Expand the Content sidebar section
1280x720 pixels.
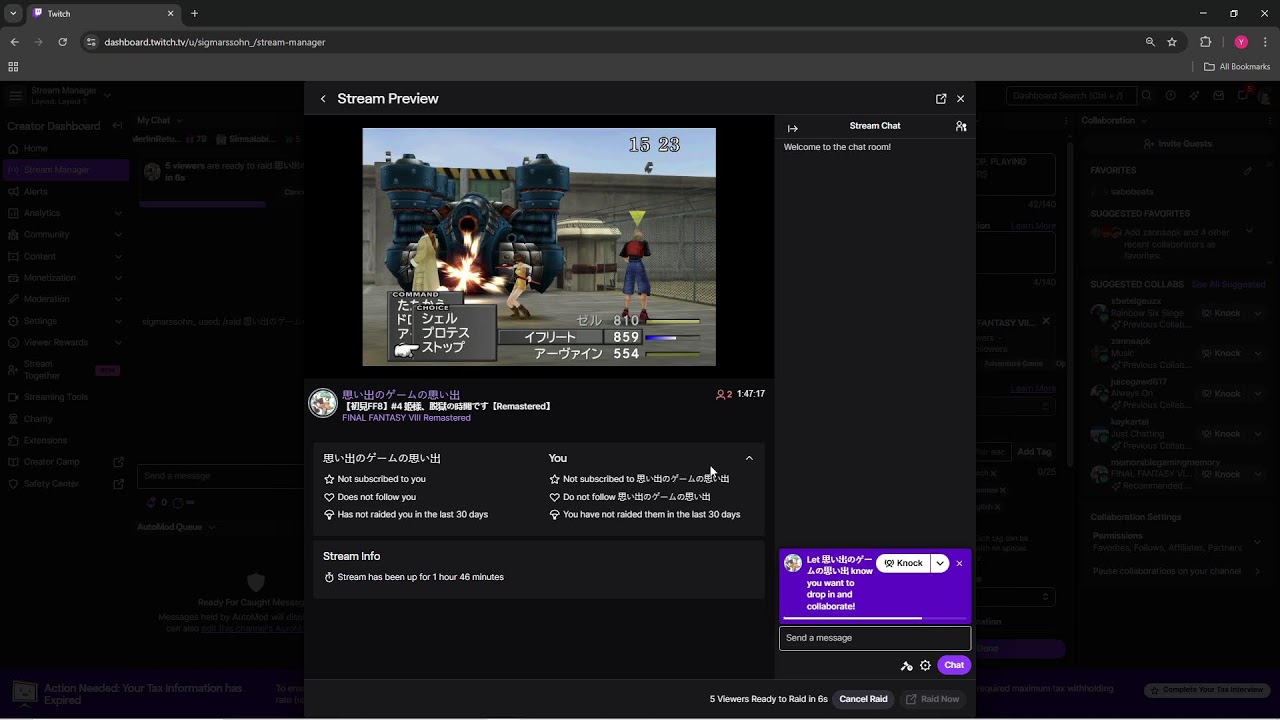point(66,257)
